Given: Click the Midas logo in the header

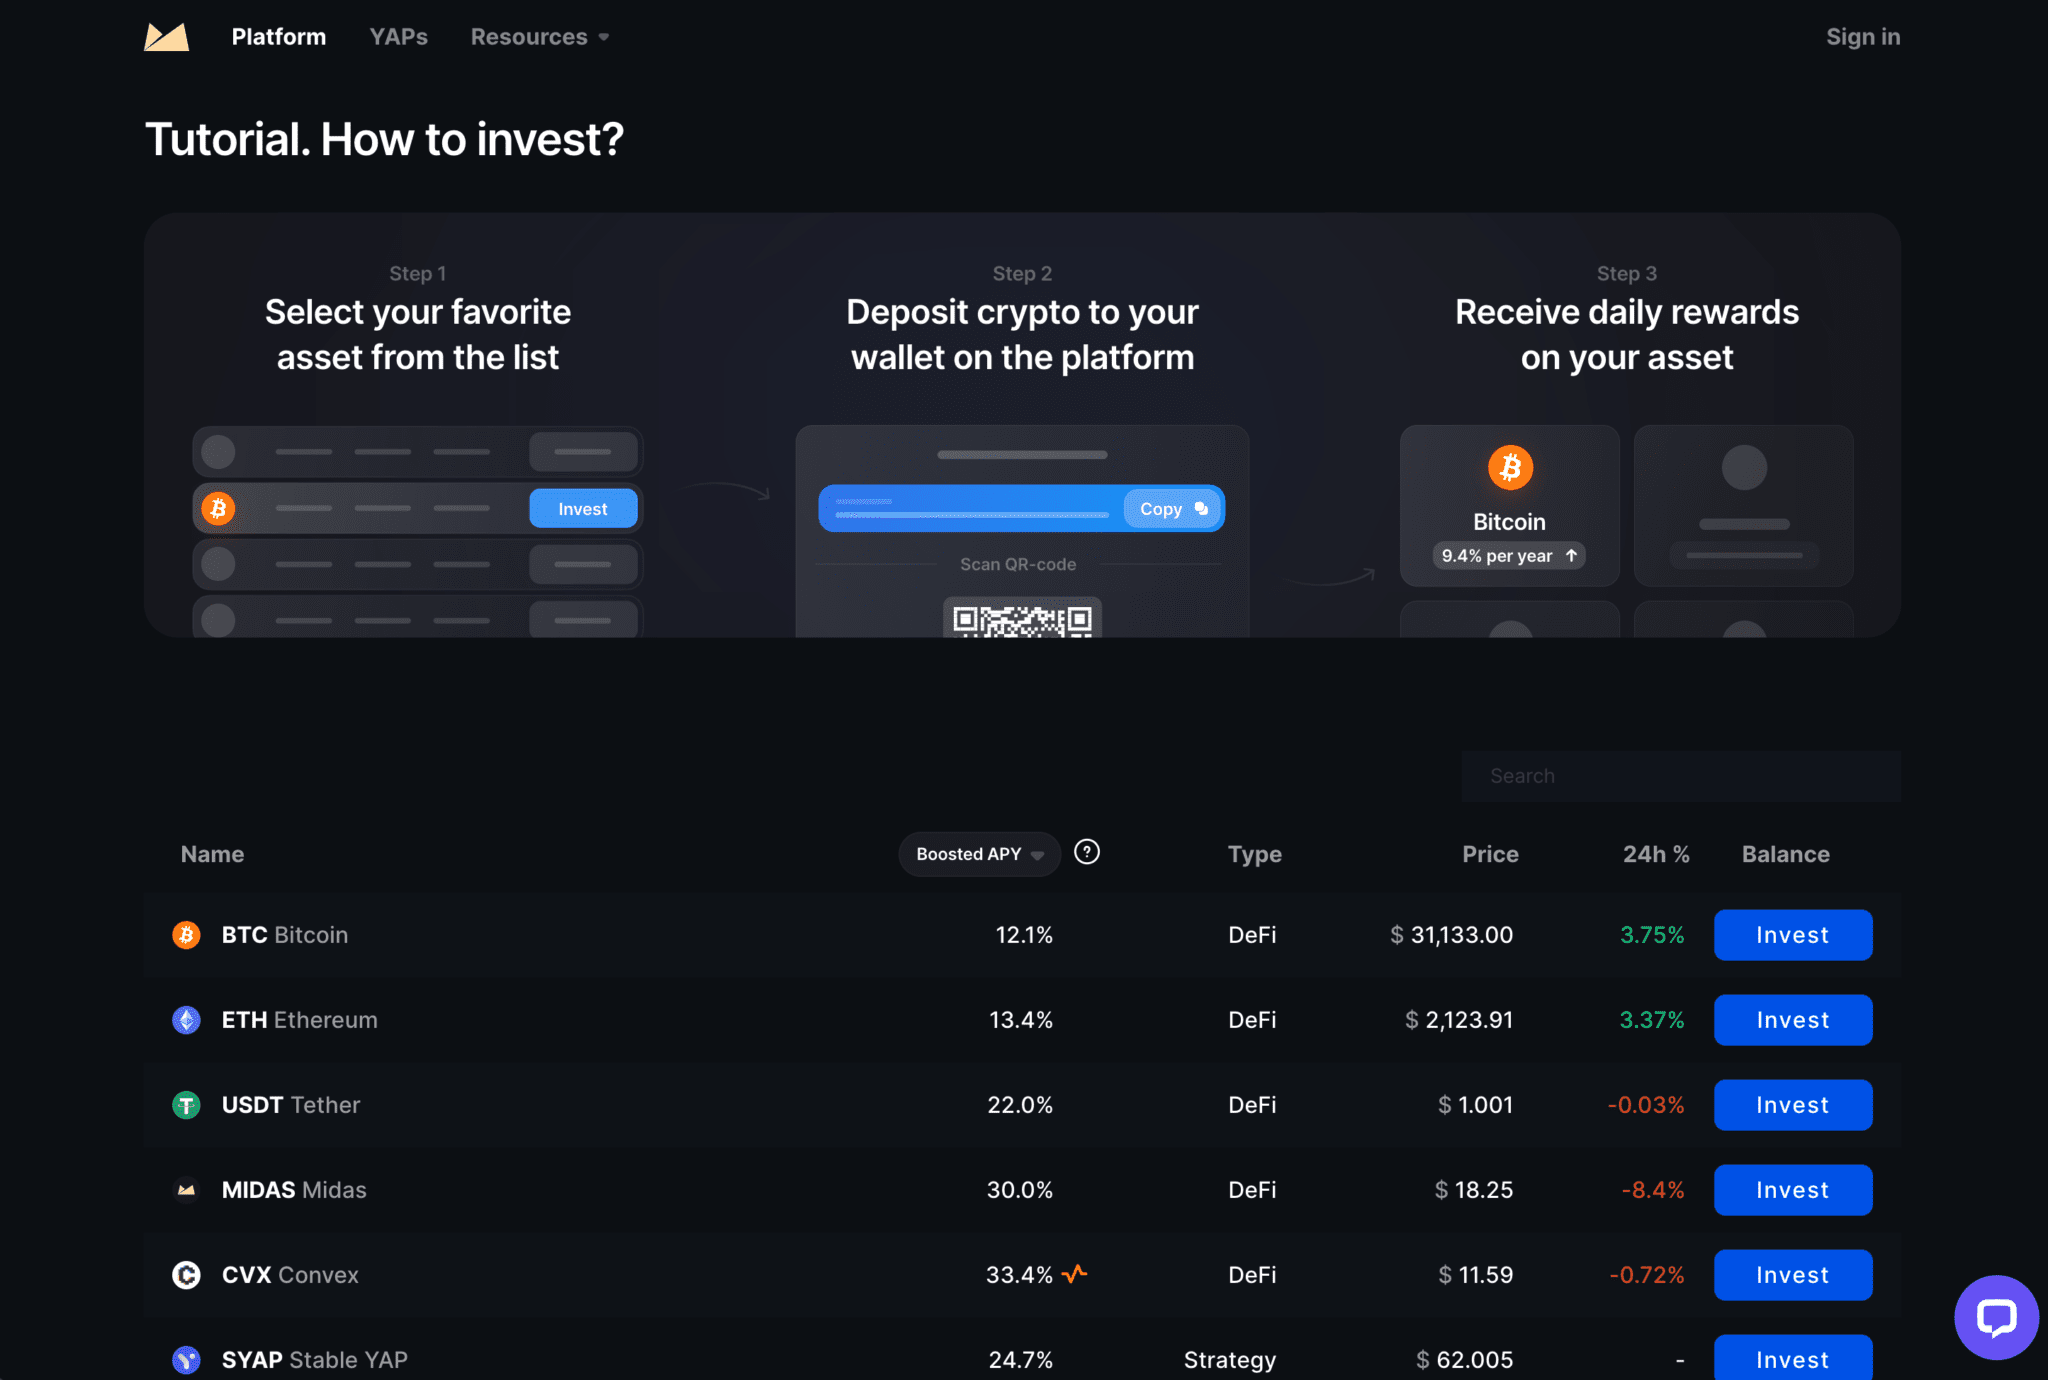Looking at the screenshot, I should (166, 37).
